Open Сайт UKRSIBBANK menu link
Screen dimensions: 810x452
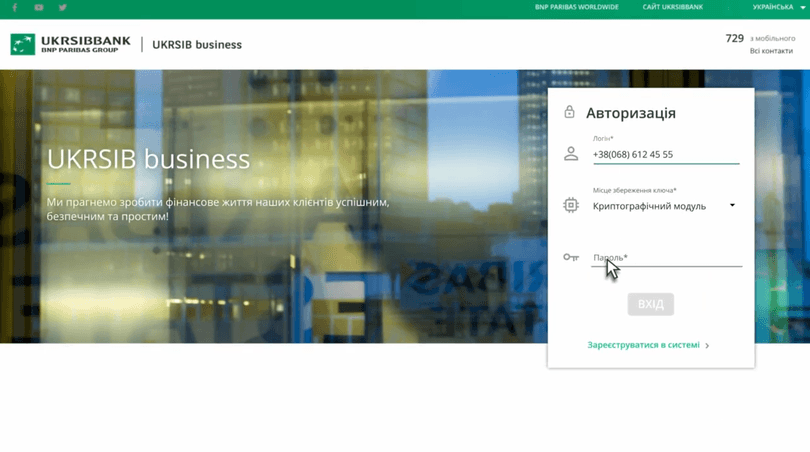(672, 7)
